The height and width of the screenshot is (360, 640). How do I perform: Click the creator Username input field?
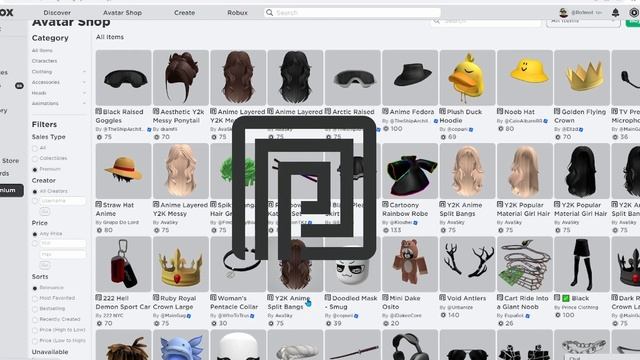pos(63,201)
